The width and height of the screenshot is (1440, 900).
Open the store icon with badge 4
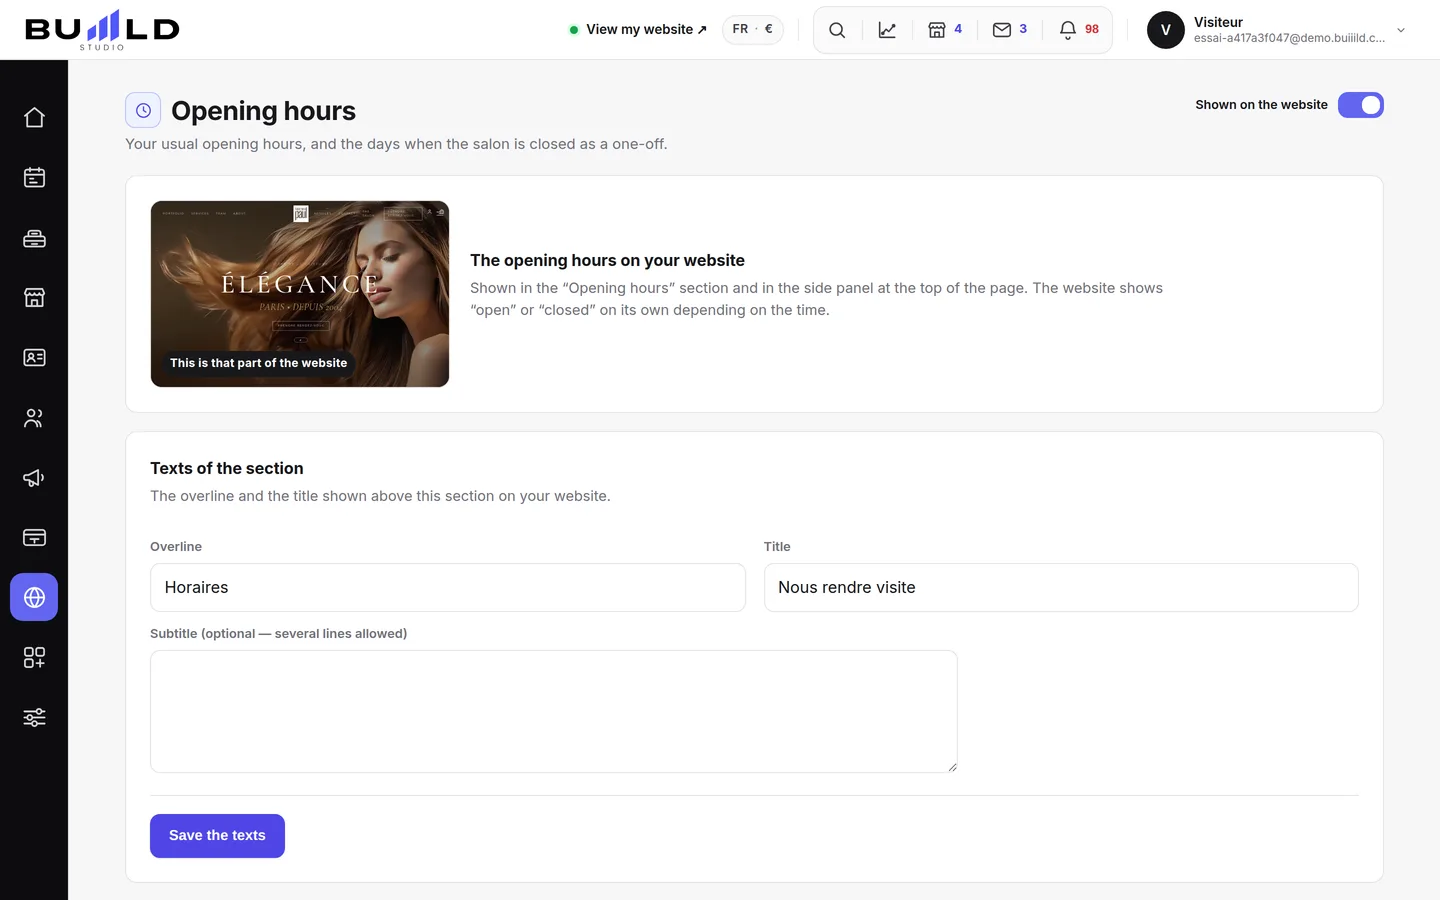tap(945, 30)
